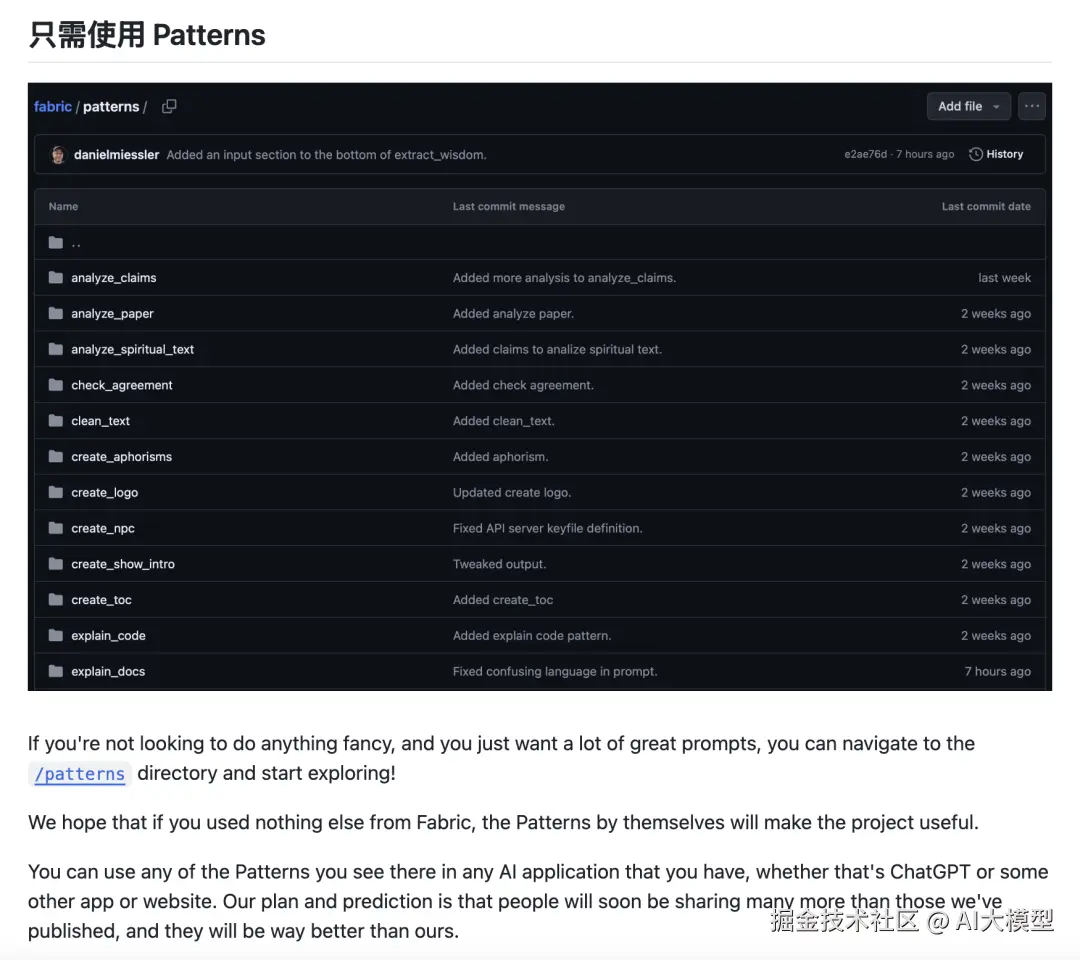Click the create_logo folder icon
Viewport: 1080px width, 960px height.
click(56, 493)
